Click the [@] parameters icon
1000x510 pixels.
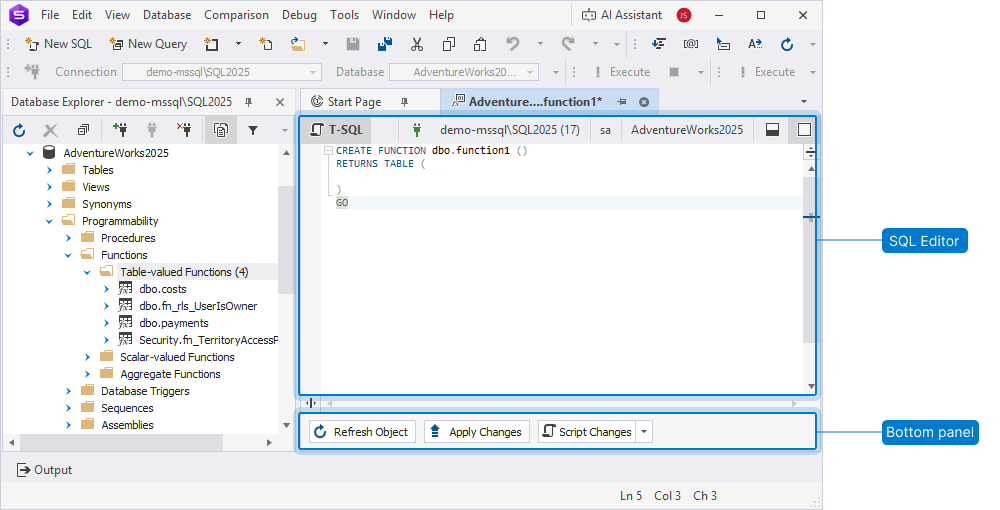click(x=691, y=44)
